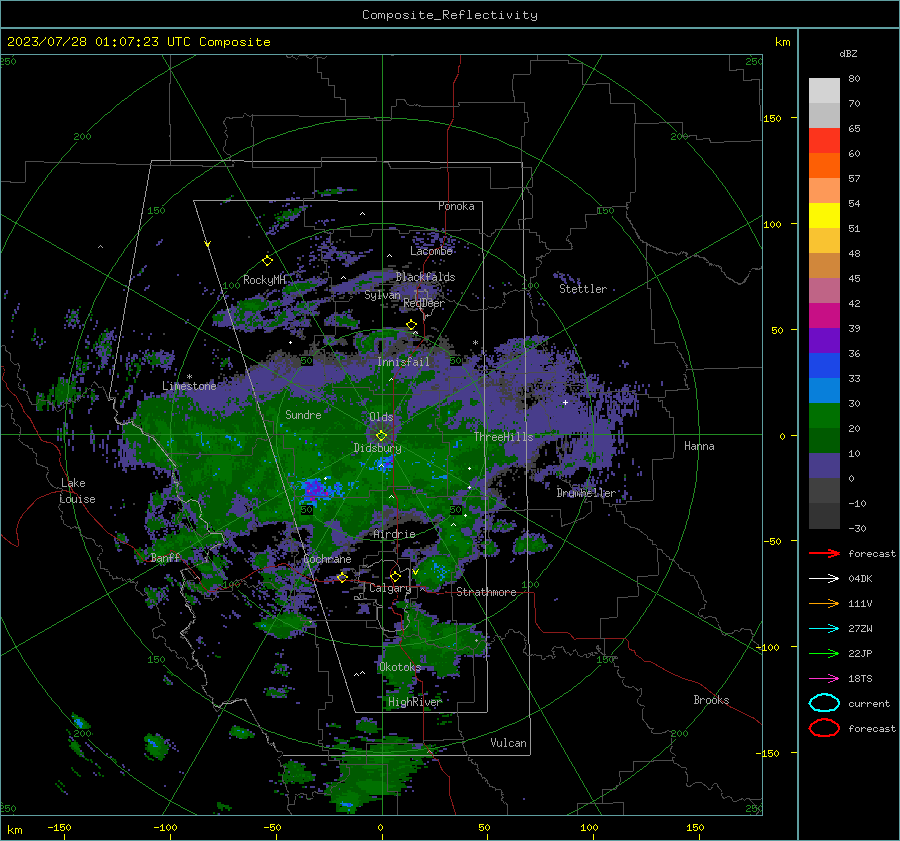Screen dimensions: 900x841
Task: Click the Strathmore city label
Action: click(486, 592)
